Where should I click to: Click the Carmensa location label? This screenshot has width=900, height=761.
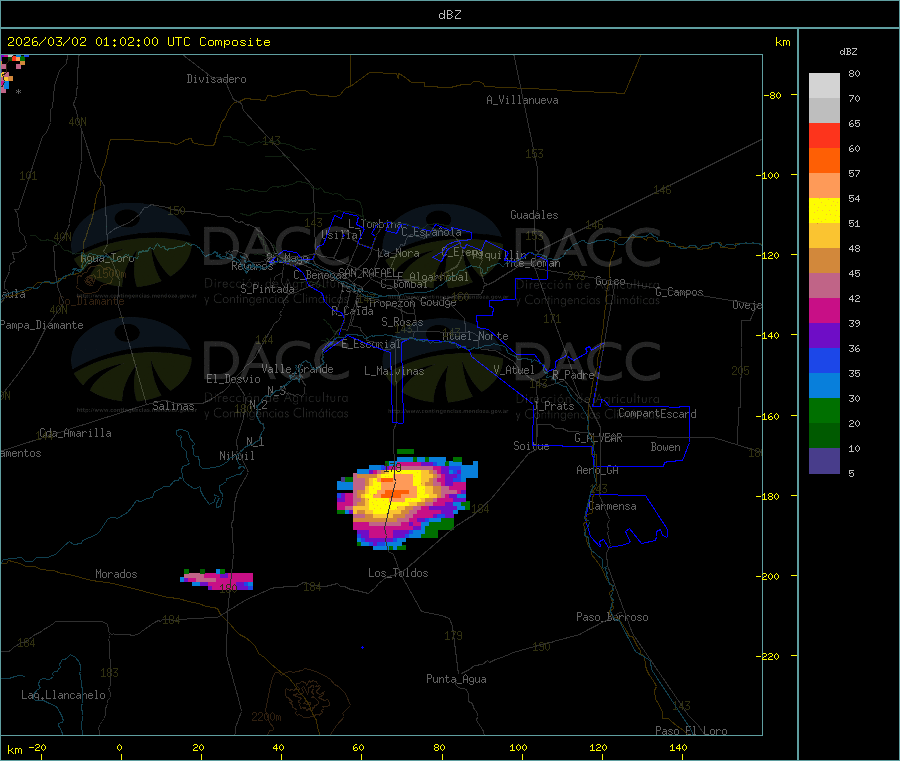[612, 506]
